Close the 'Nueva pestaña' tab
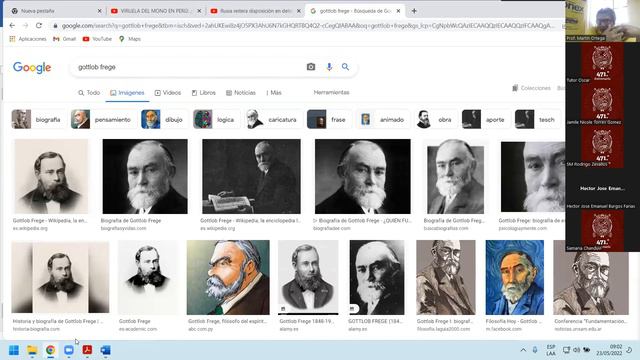640x360 pixels. pyautogui.click(x=100, y=11)
